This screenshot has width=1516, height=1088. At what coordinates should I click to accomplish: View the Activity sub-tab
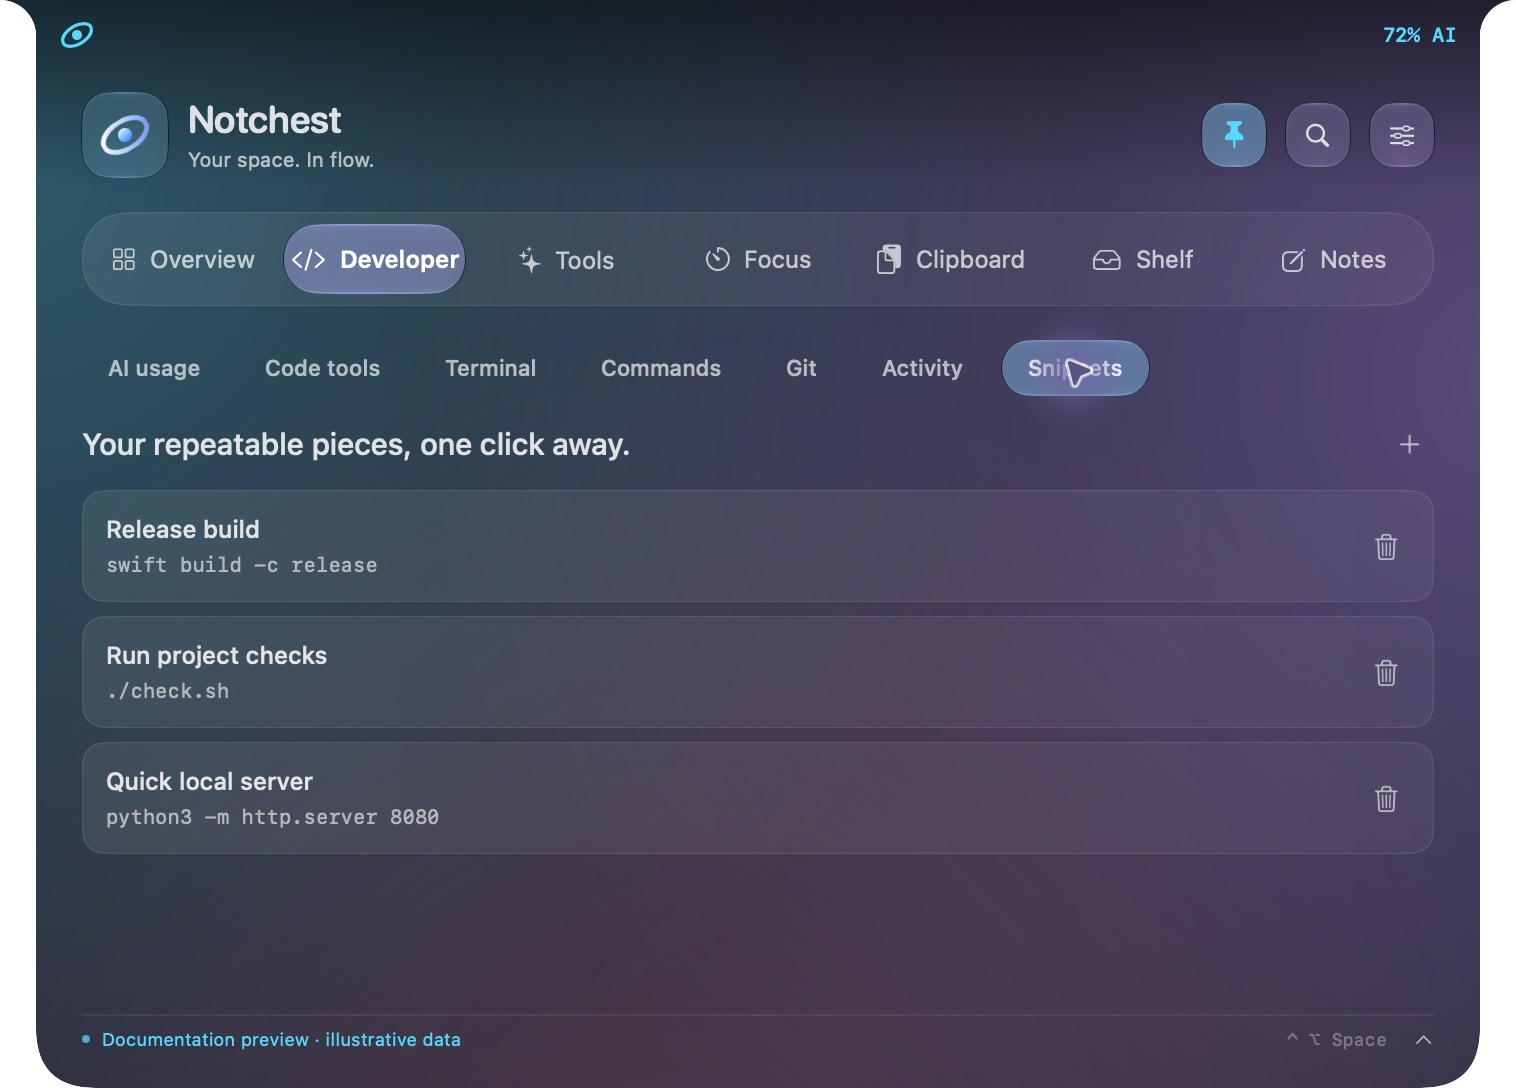[922, 368]
